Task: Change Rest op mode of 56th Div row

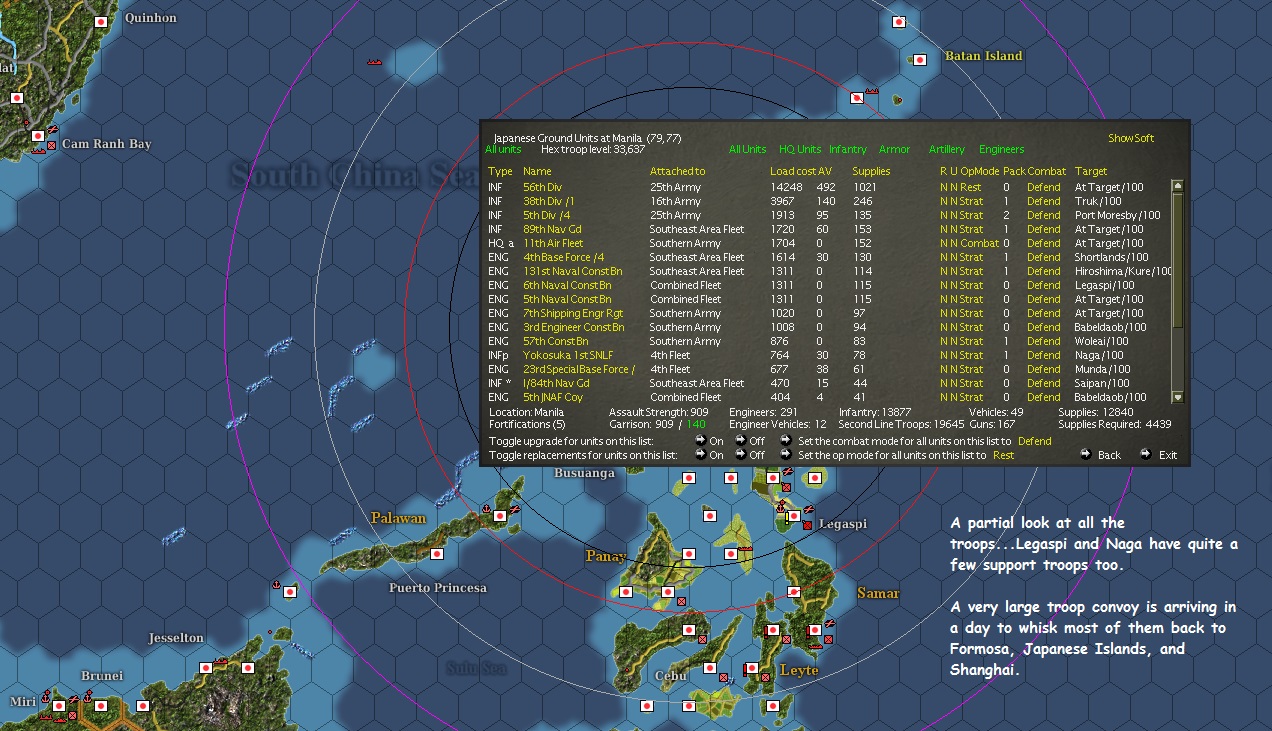Action: [x=970, y=187]
